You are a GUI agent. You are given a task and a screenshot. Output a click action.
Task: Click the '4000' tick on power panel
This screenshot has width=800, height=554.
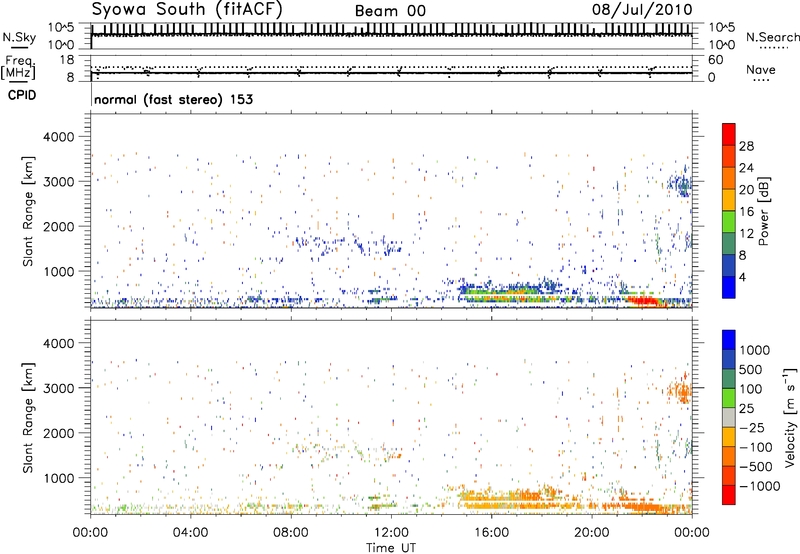click(59, 137)
